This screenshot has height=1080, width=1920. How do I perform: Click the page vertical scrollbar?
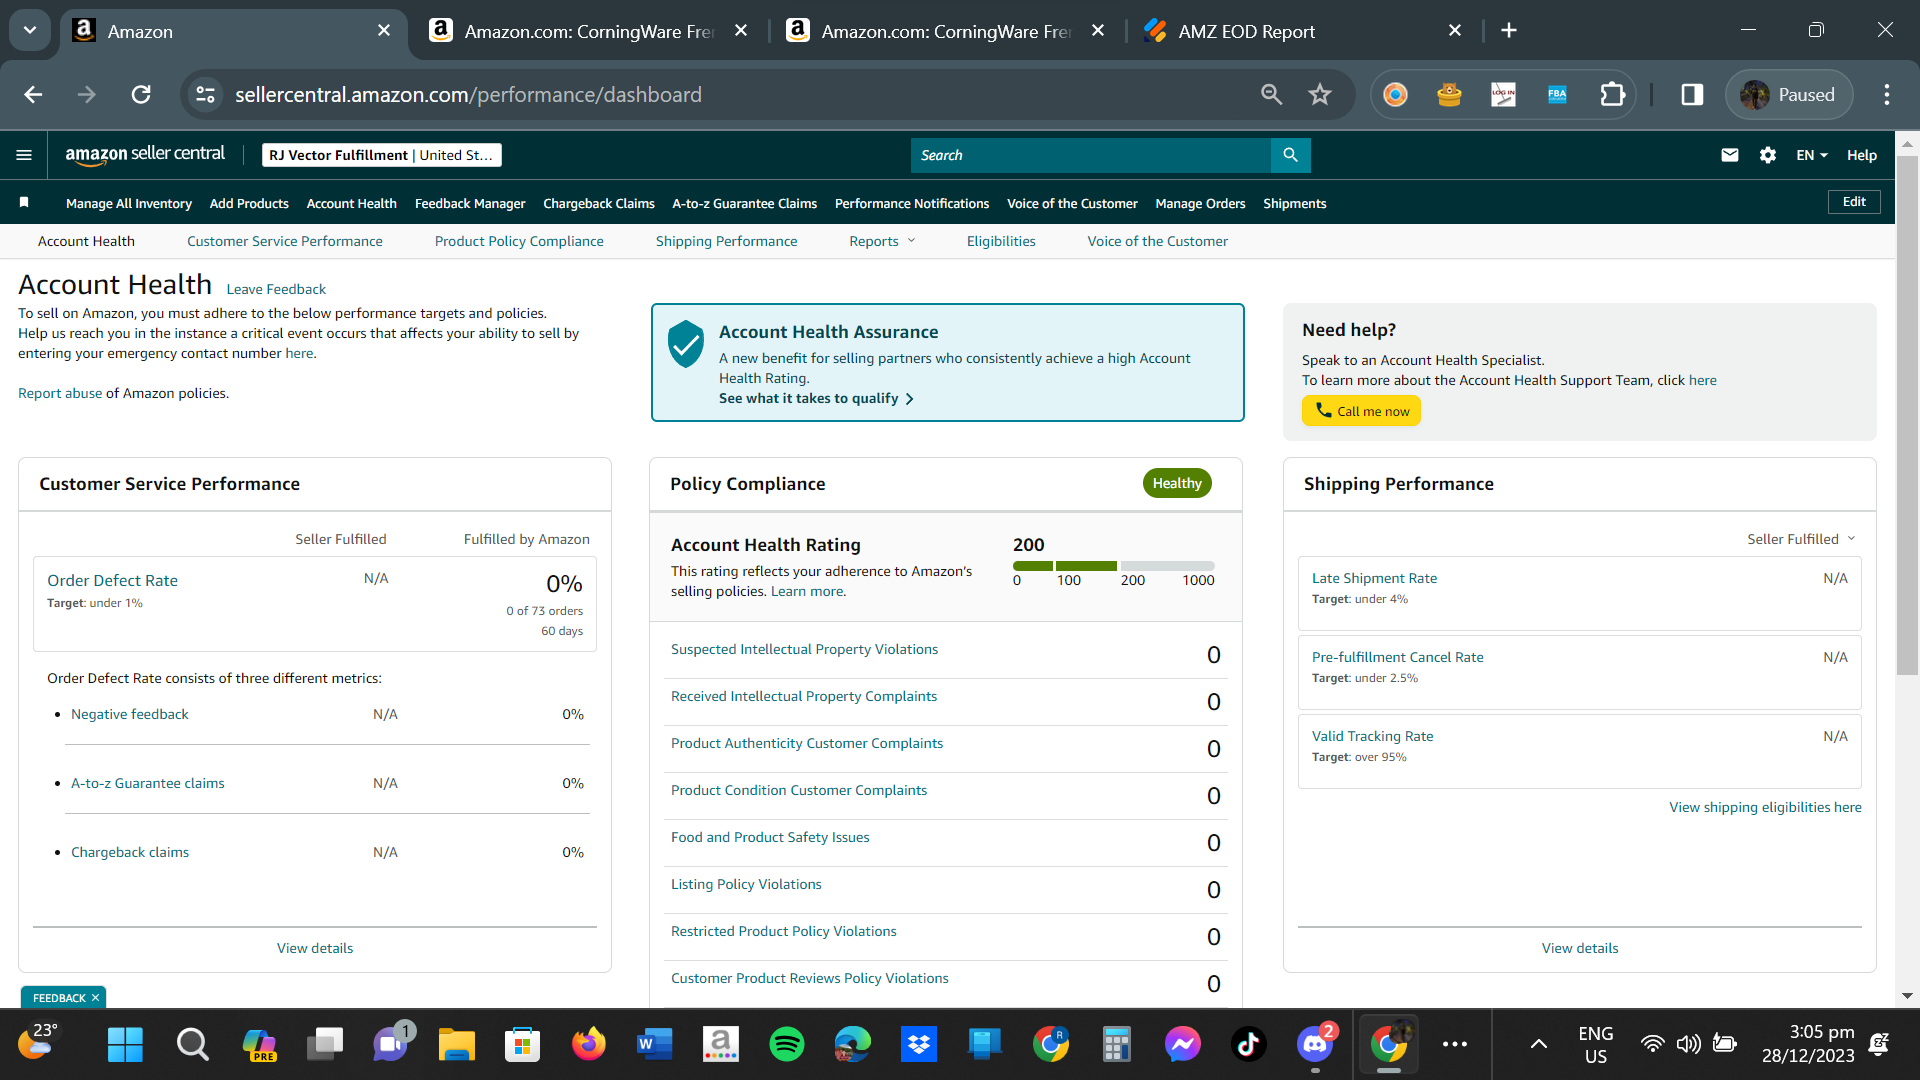[x=1907, y=414]
